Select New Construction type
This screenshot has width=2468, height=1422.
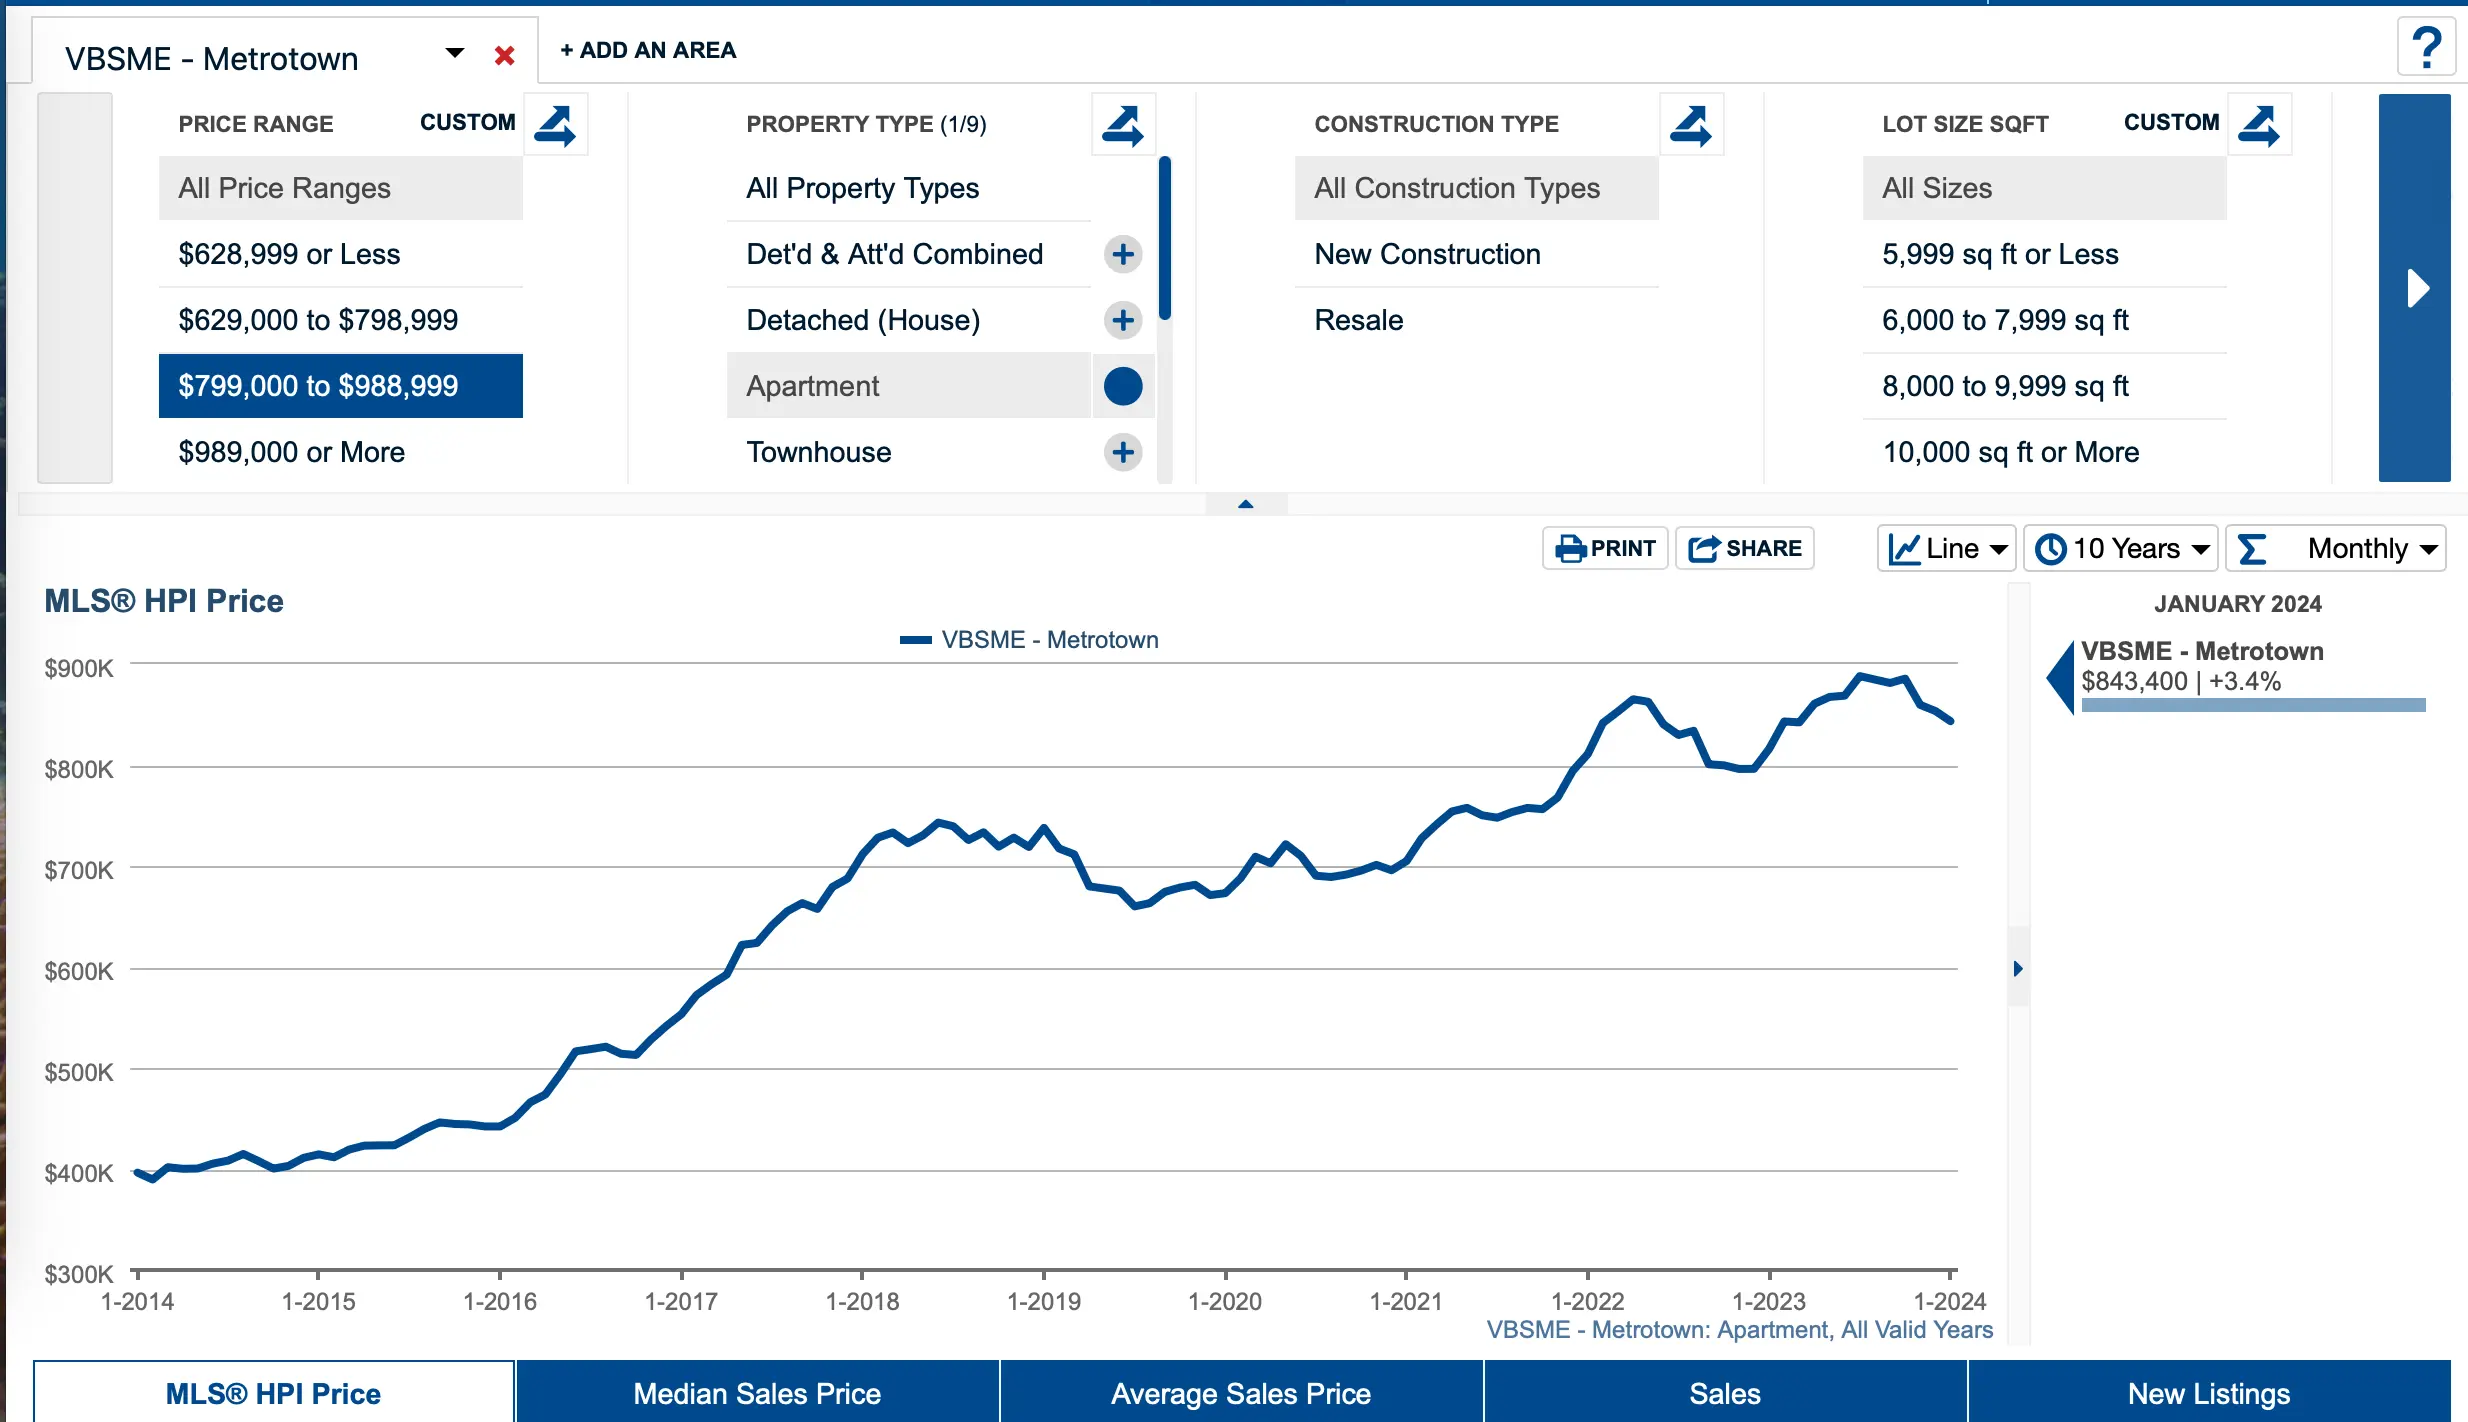[x=1477, y=254]
